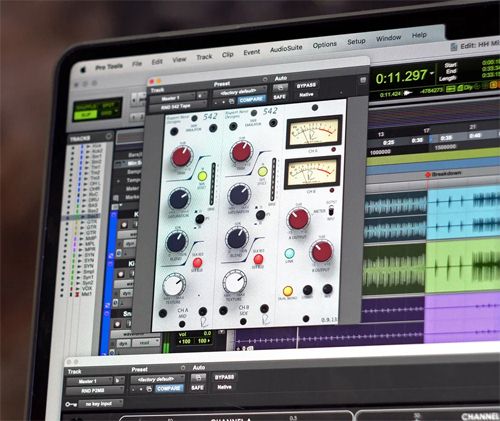Open the Pro Tools application menu

109,67
